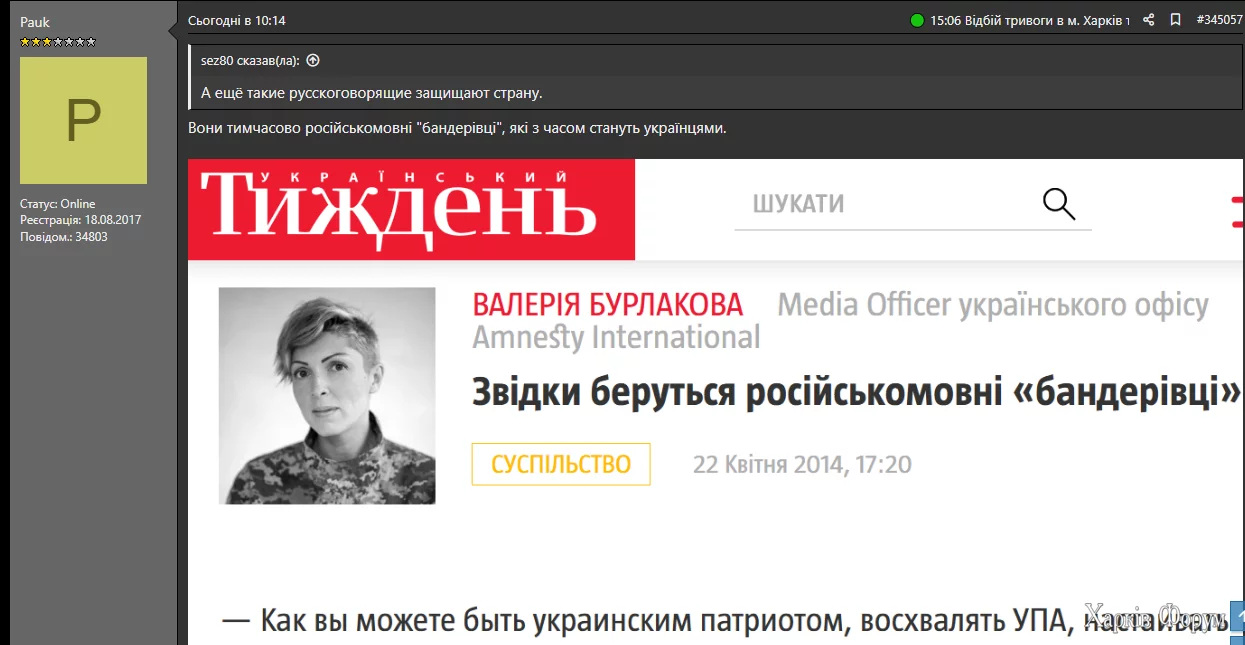1245x645 pixels.
Task: Click Повідом.: 34803 message count
Action: (64, 237)
